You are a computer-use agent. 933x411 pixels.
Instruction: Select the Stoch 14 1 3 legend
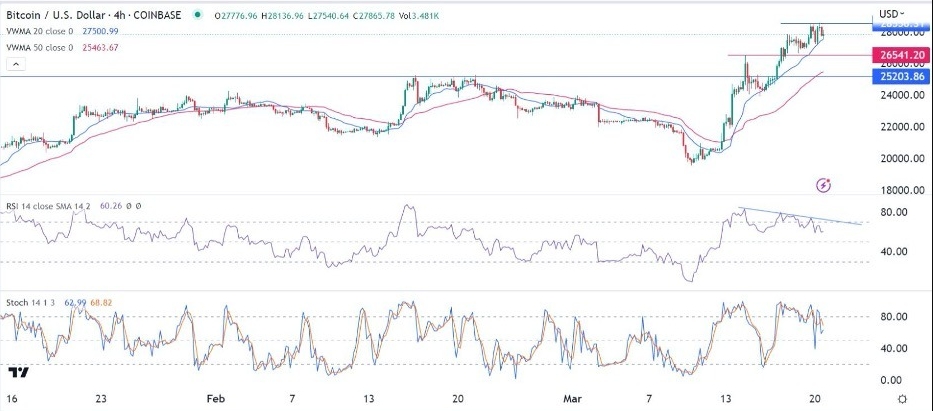(x=31, y=303)
